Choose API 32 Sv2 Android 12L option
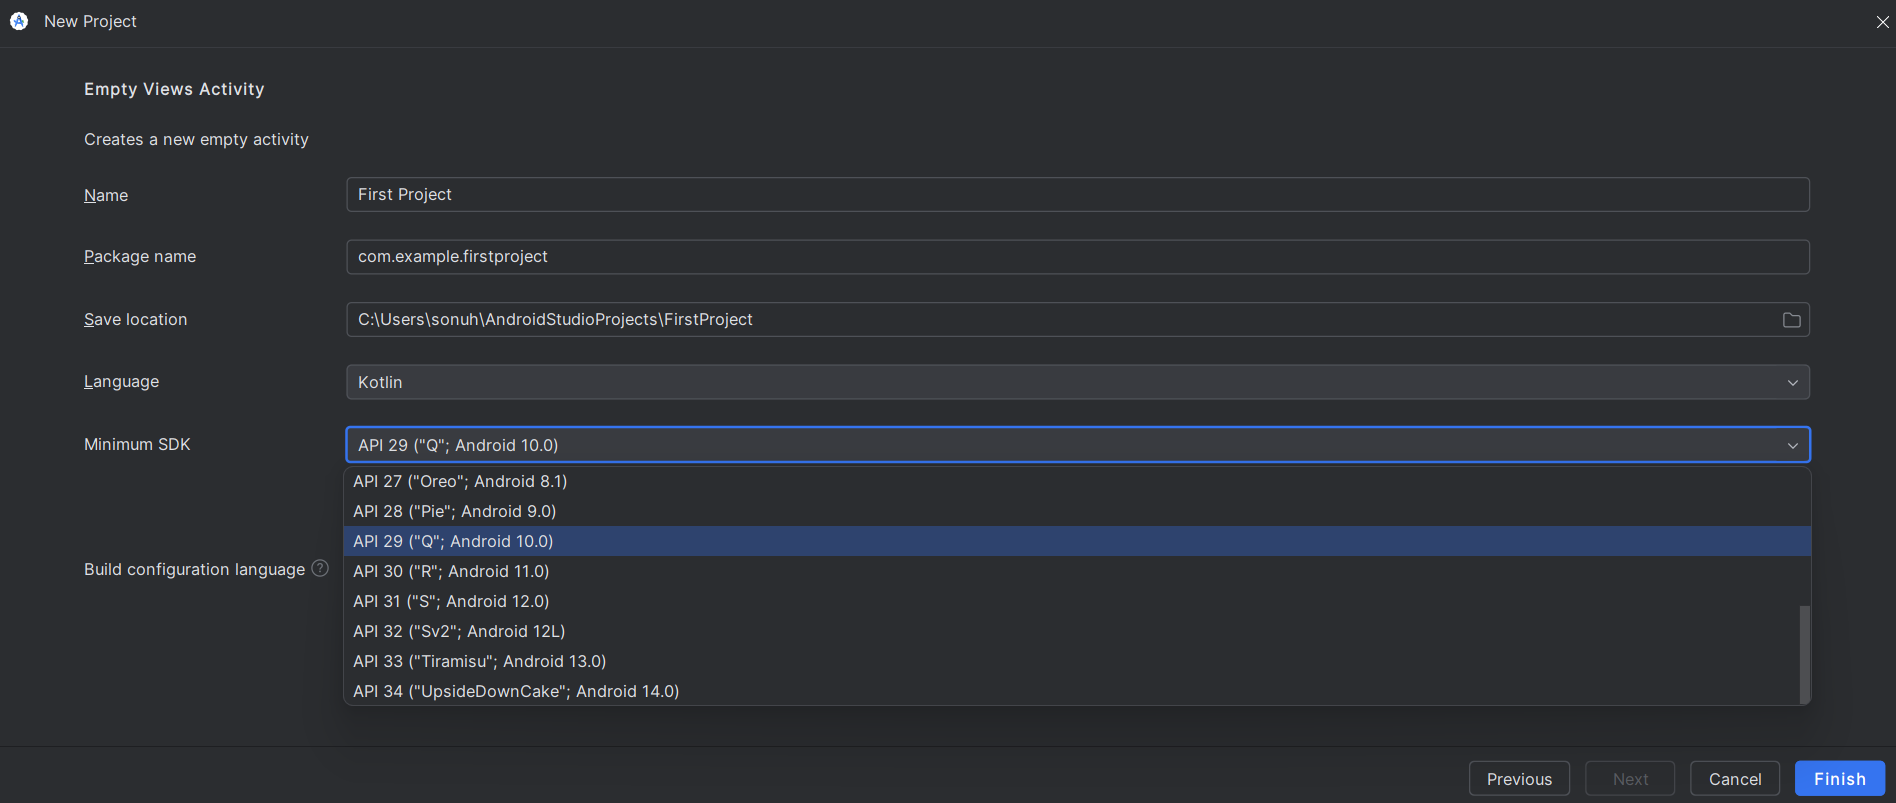 459,631
